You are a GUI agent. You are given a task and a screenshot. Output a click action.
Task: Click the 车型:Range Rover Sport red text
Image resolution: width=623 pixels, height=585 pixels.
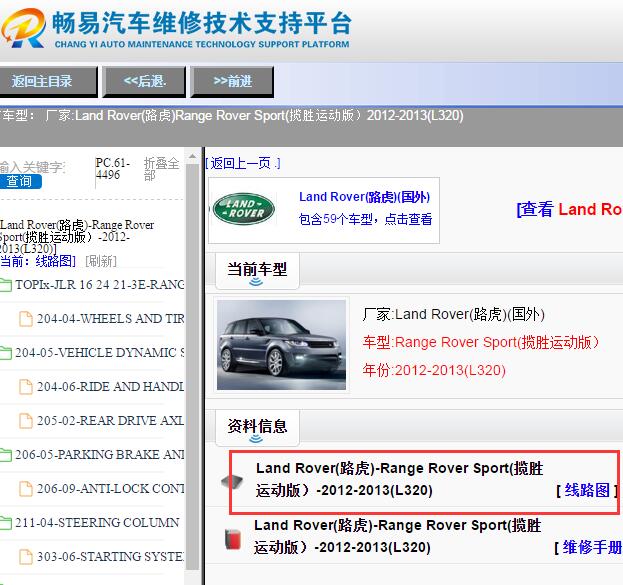[x=481, y=342]
